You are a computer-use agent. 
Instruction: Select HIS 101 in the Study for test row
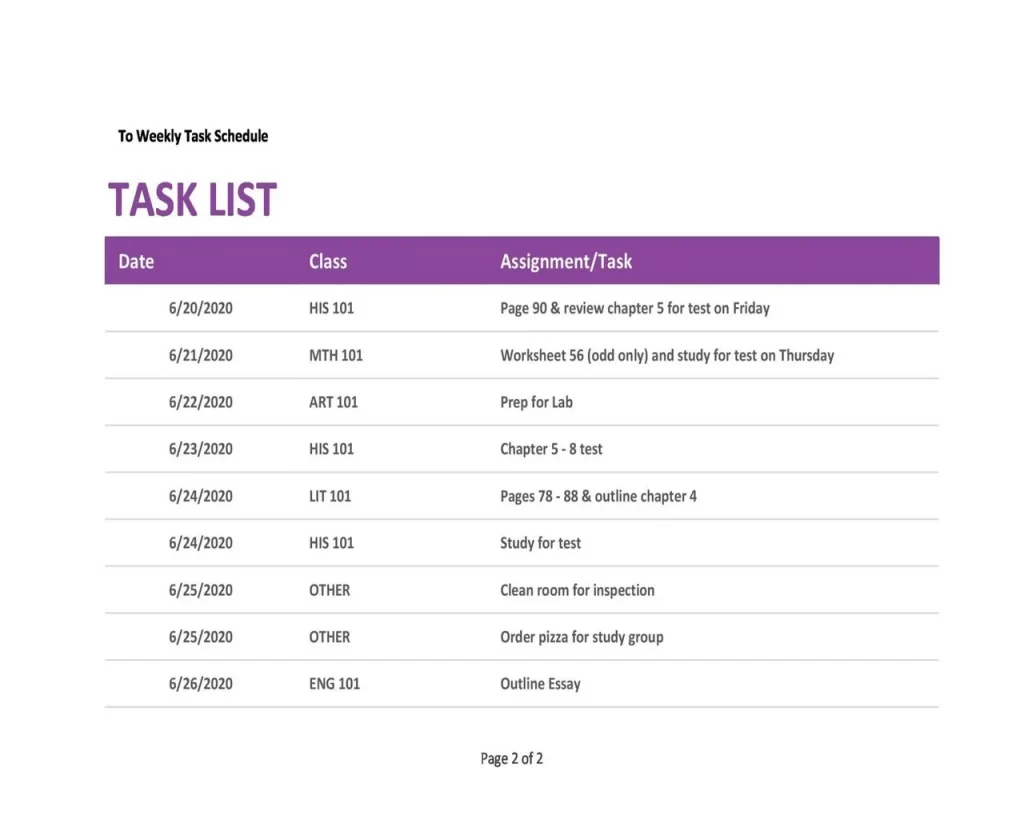coord(331,543)
